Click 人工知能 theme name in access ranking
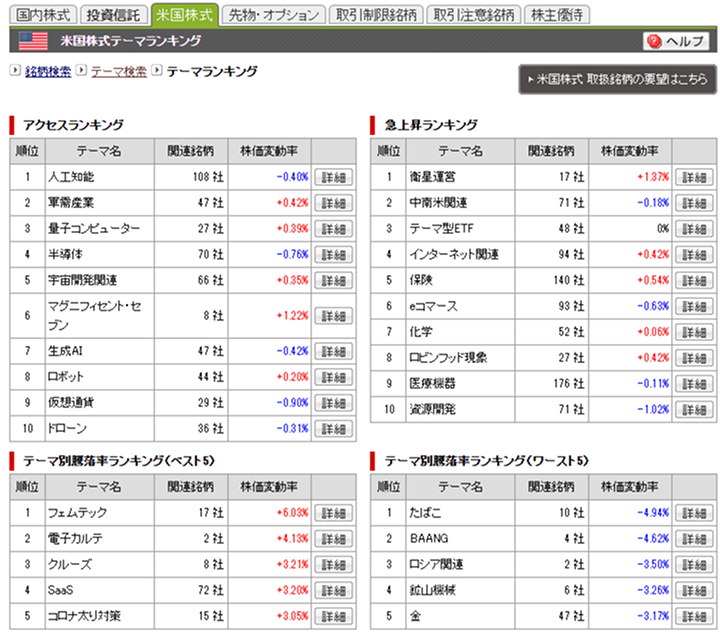Screen dimensions: 720x641 coord(71,177)
